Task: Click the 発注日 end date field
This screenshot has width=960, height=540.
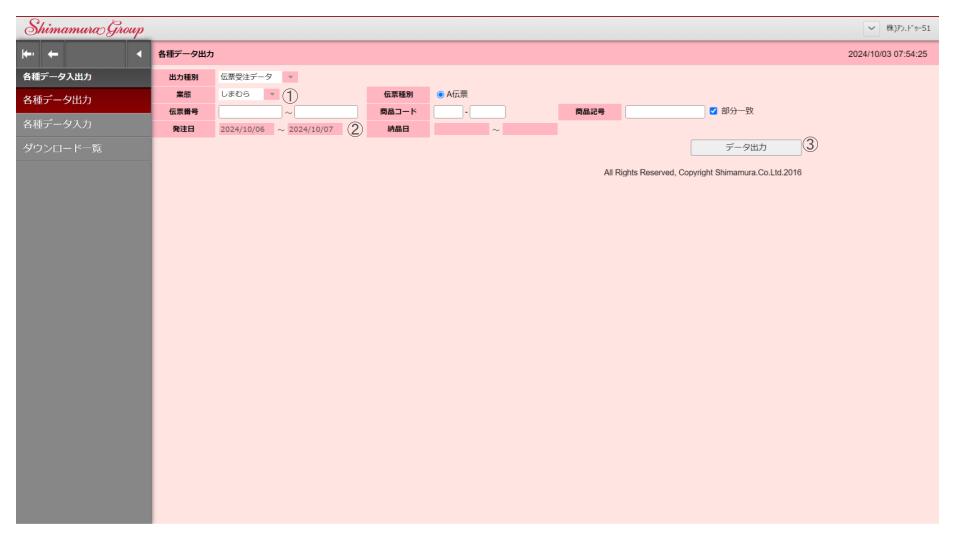Action: tap(314, 129)
